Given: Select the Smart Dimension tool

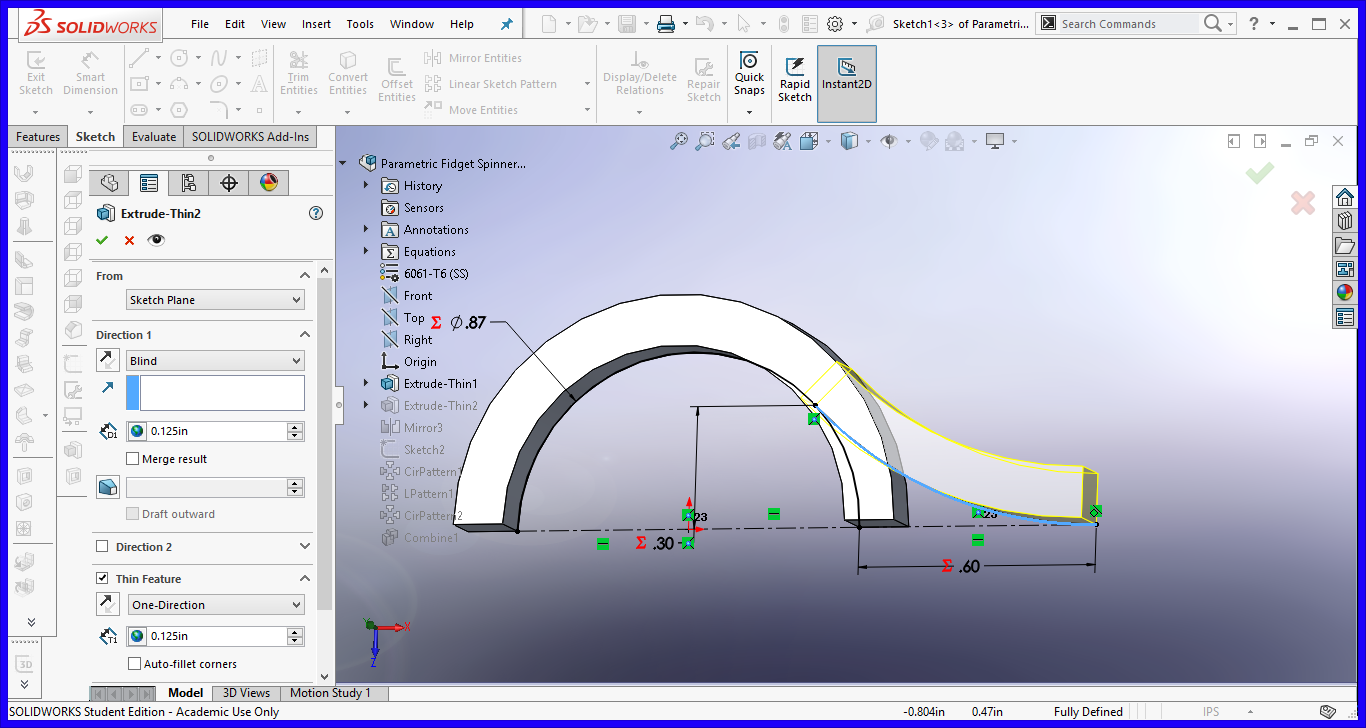Looking at the screenshot, I should coord(90,72).
